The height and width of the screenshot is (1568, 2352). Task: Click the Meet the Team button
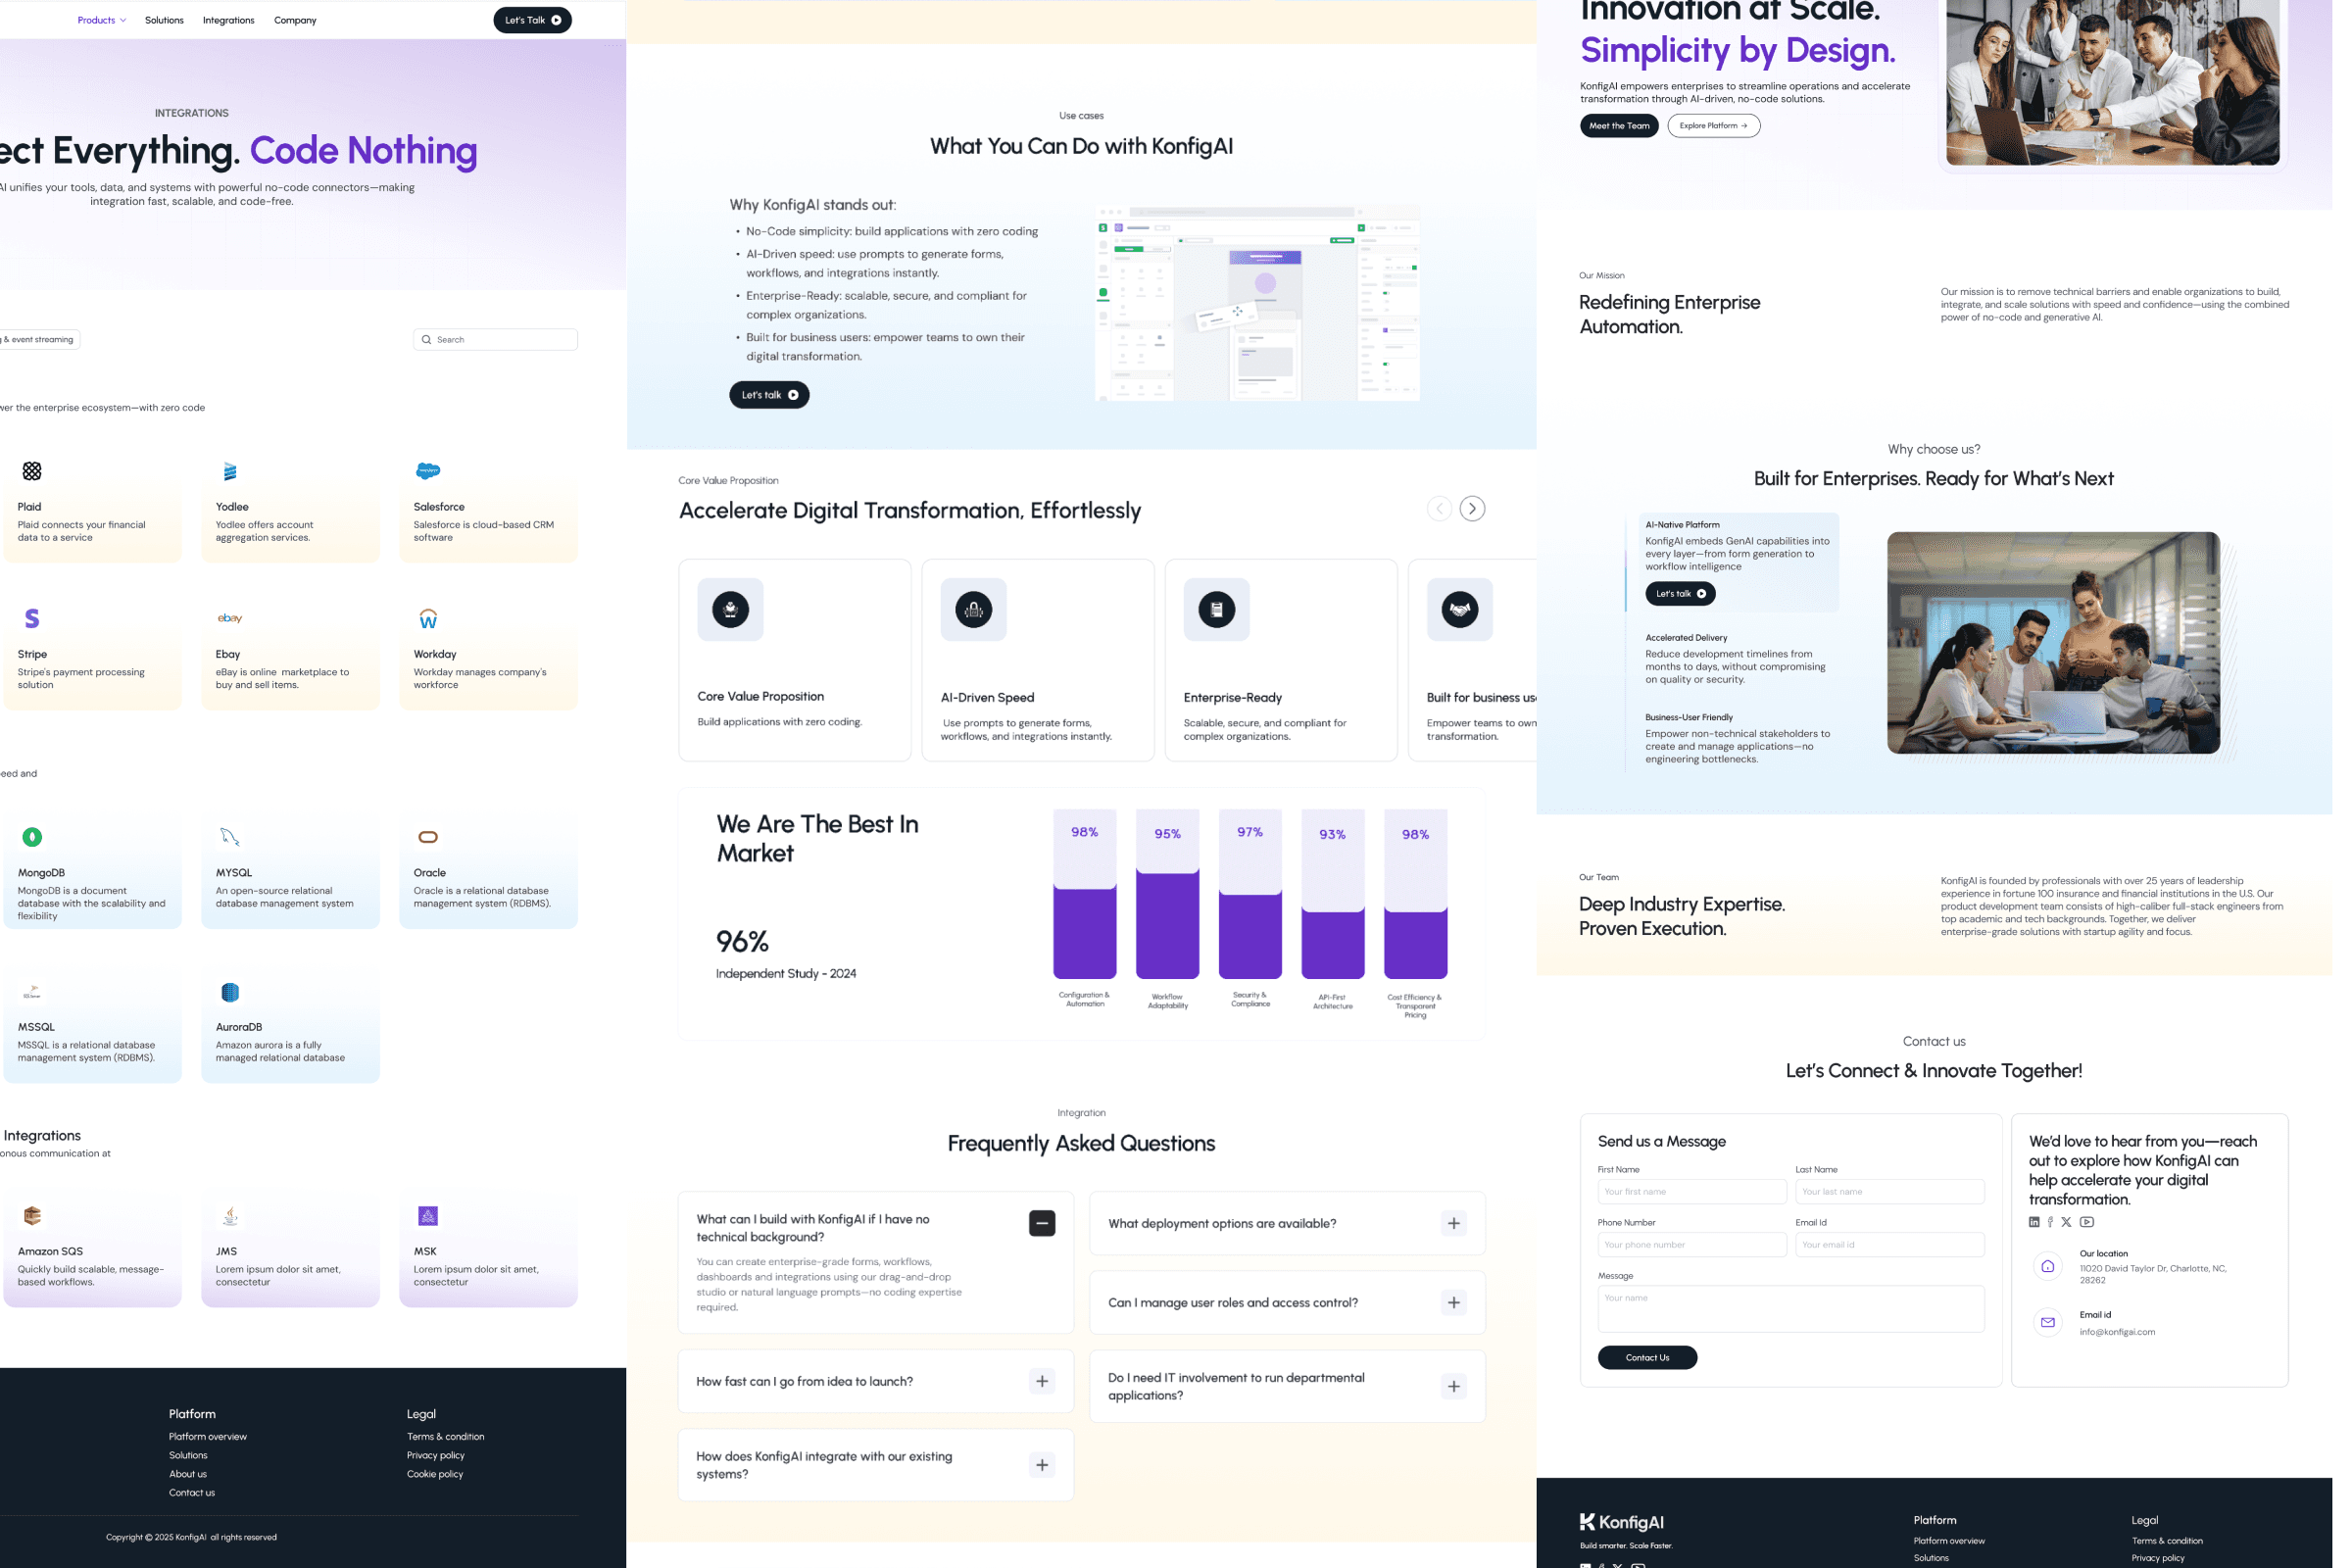click(1619, 126)
